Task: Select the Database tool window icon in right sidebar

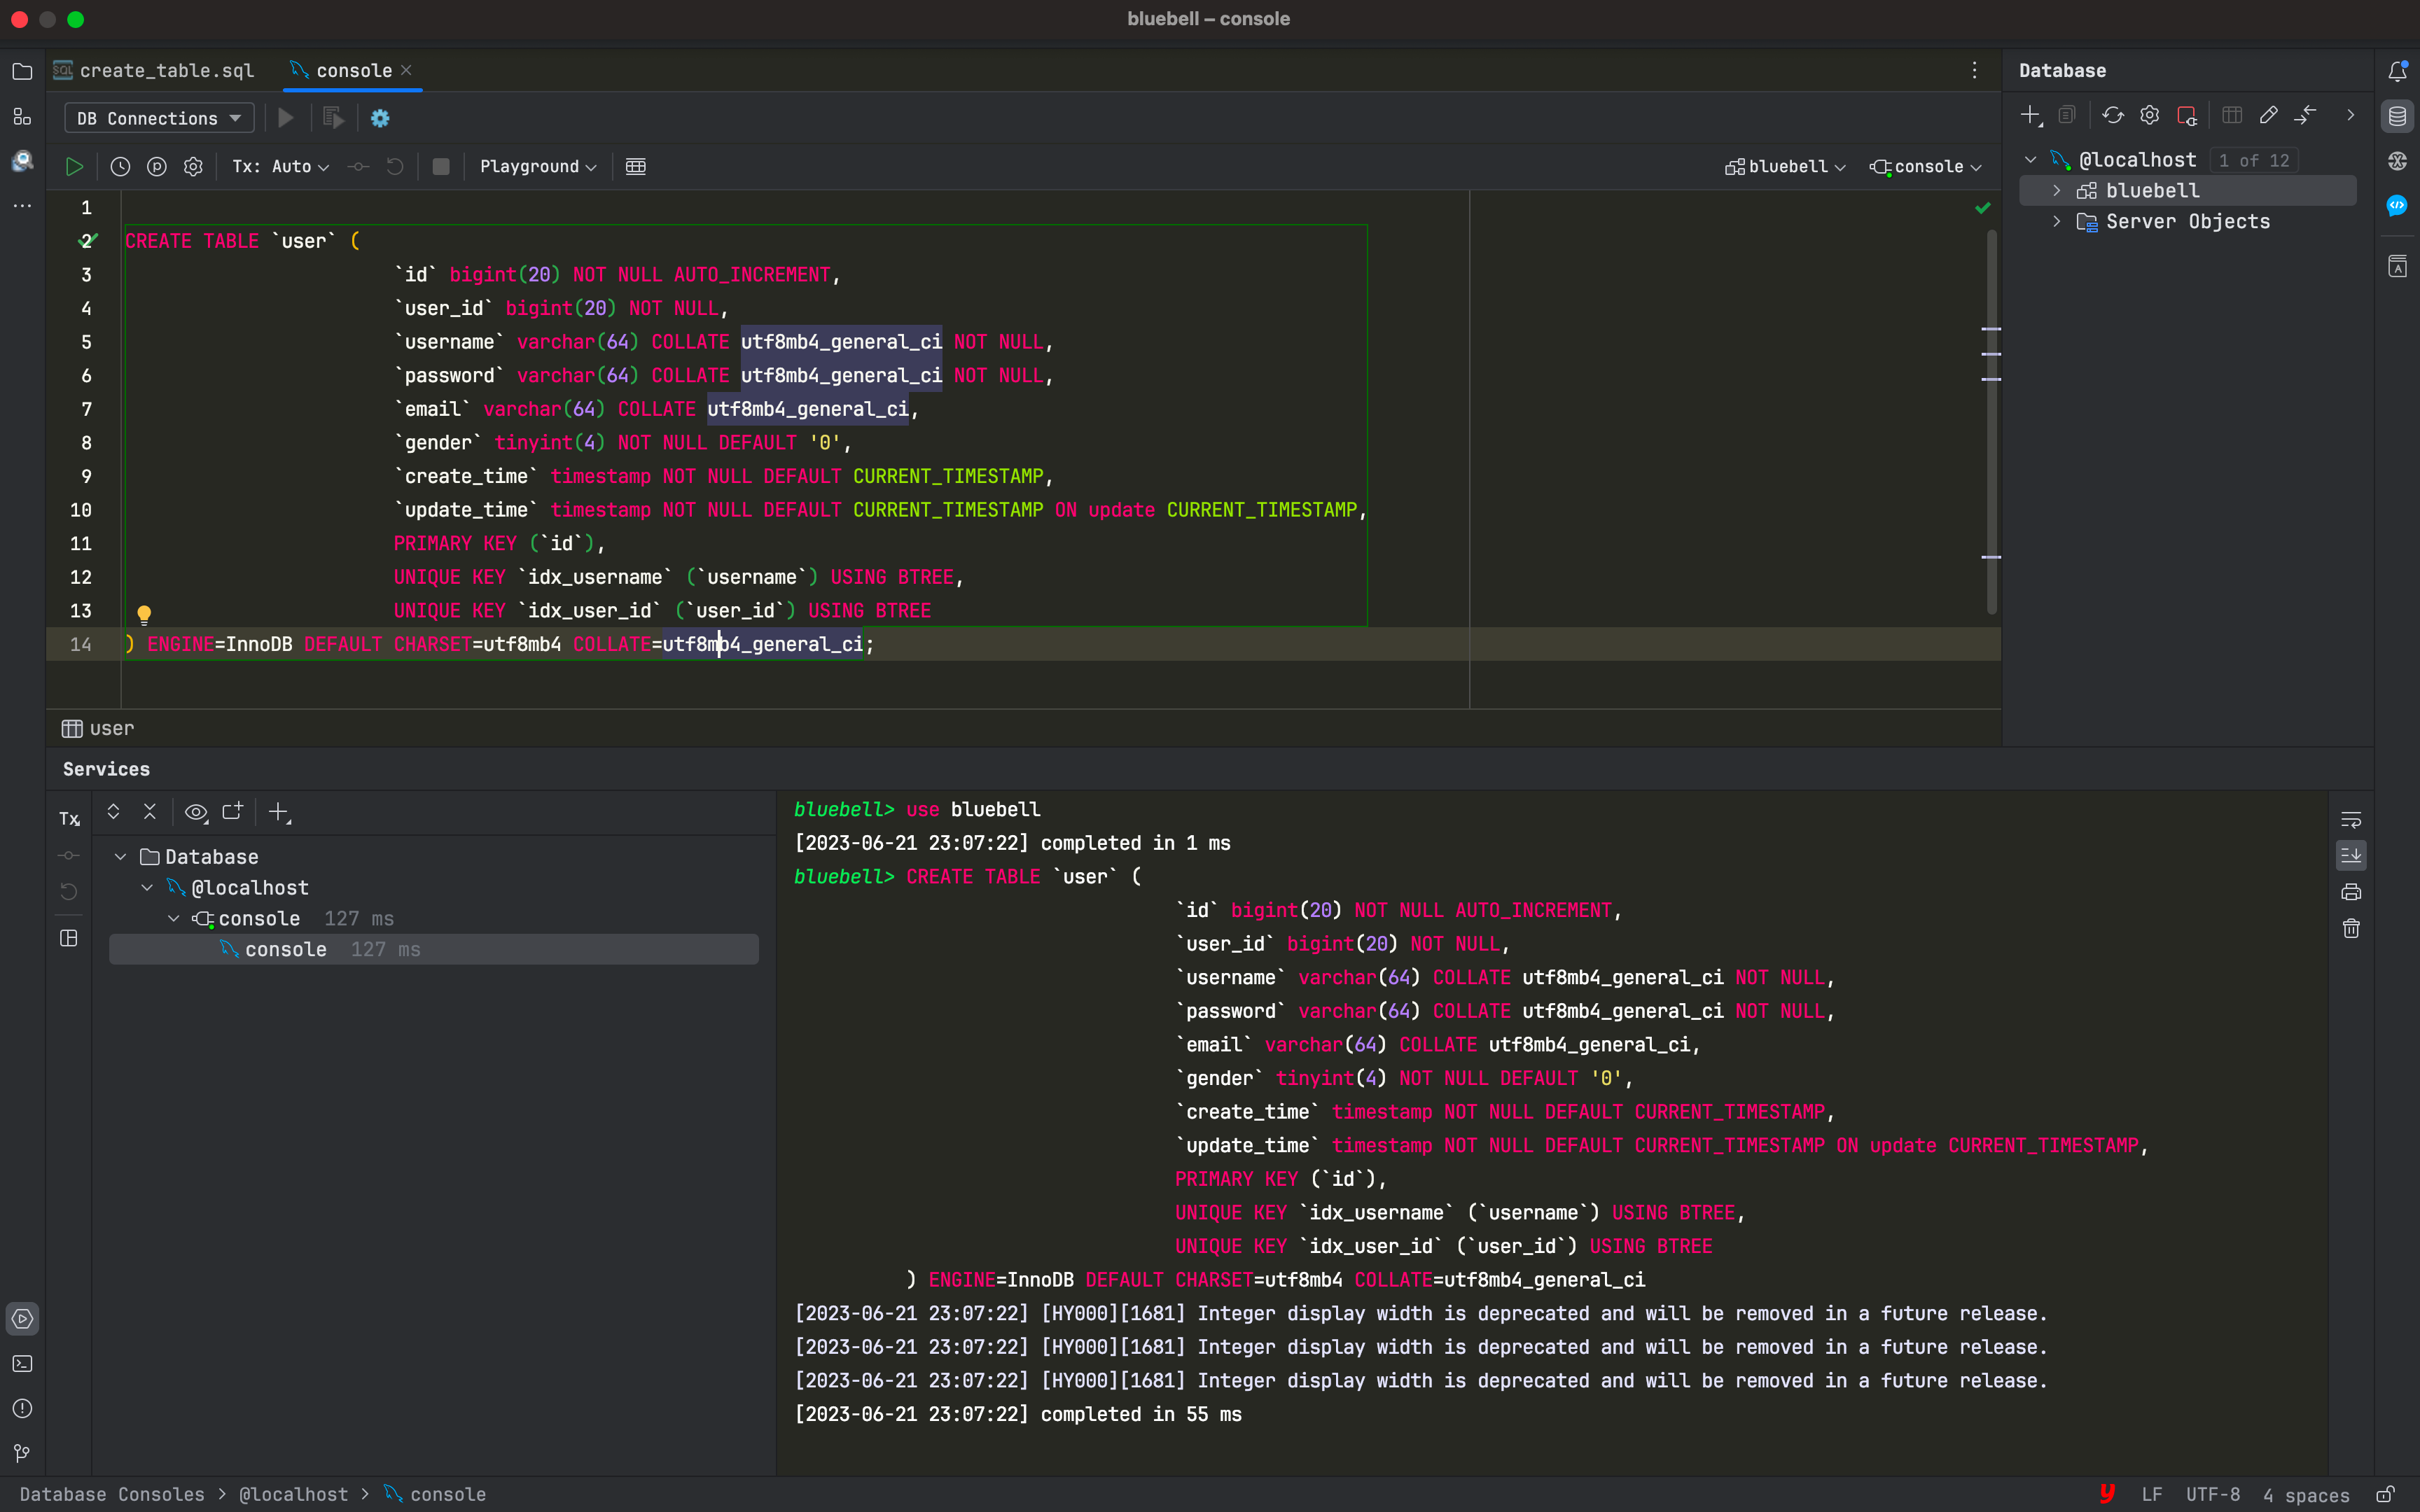Action: (2397, 117)
